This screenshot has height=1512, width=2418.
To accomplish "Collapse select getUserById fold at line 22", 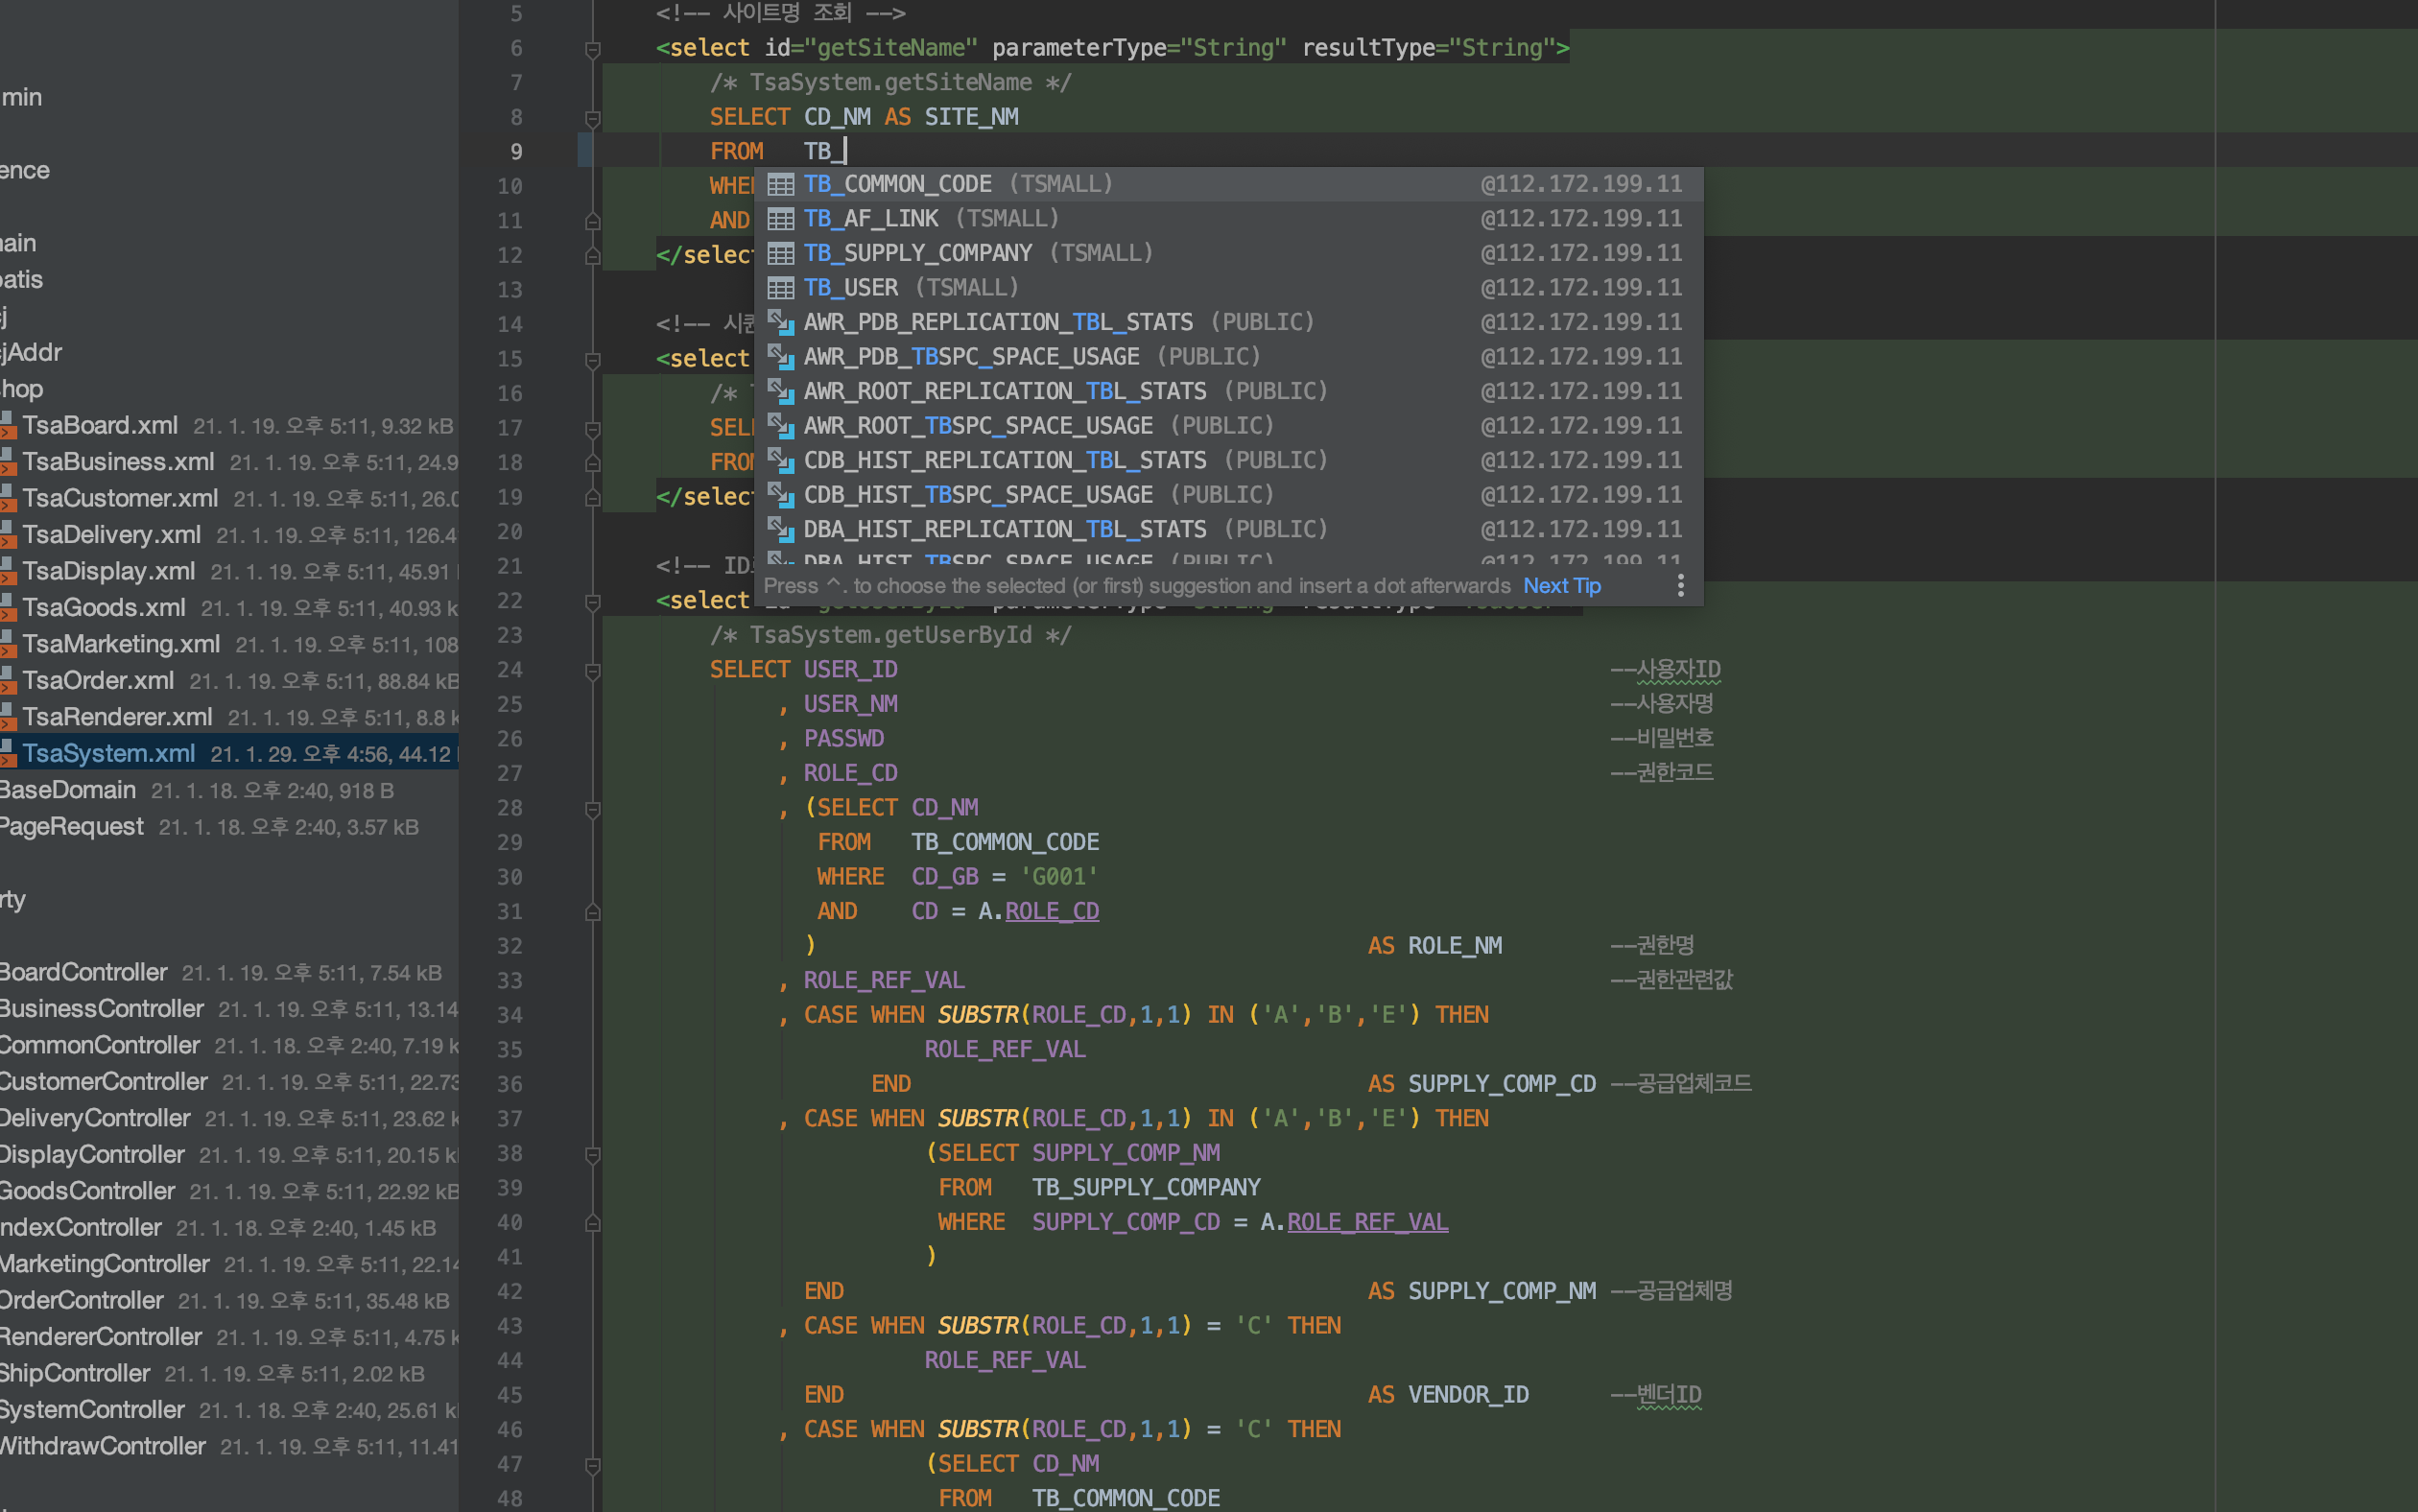I will (x=592, y=602).
